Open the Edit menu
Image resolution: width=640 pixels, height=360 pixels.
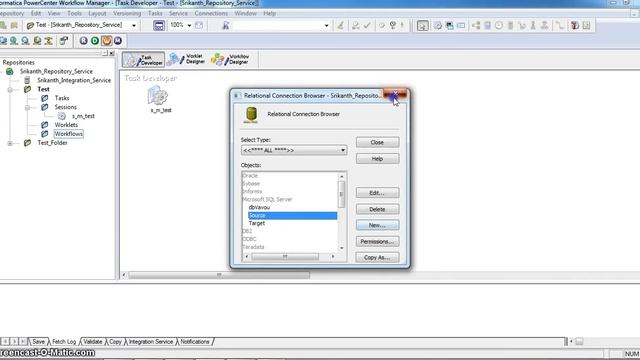[36, 13]
